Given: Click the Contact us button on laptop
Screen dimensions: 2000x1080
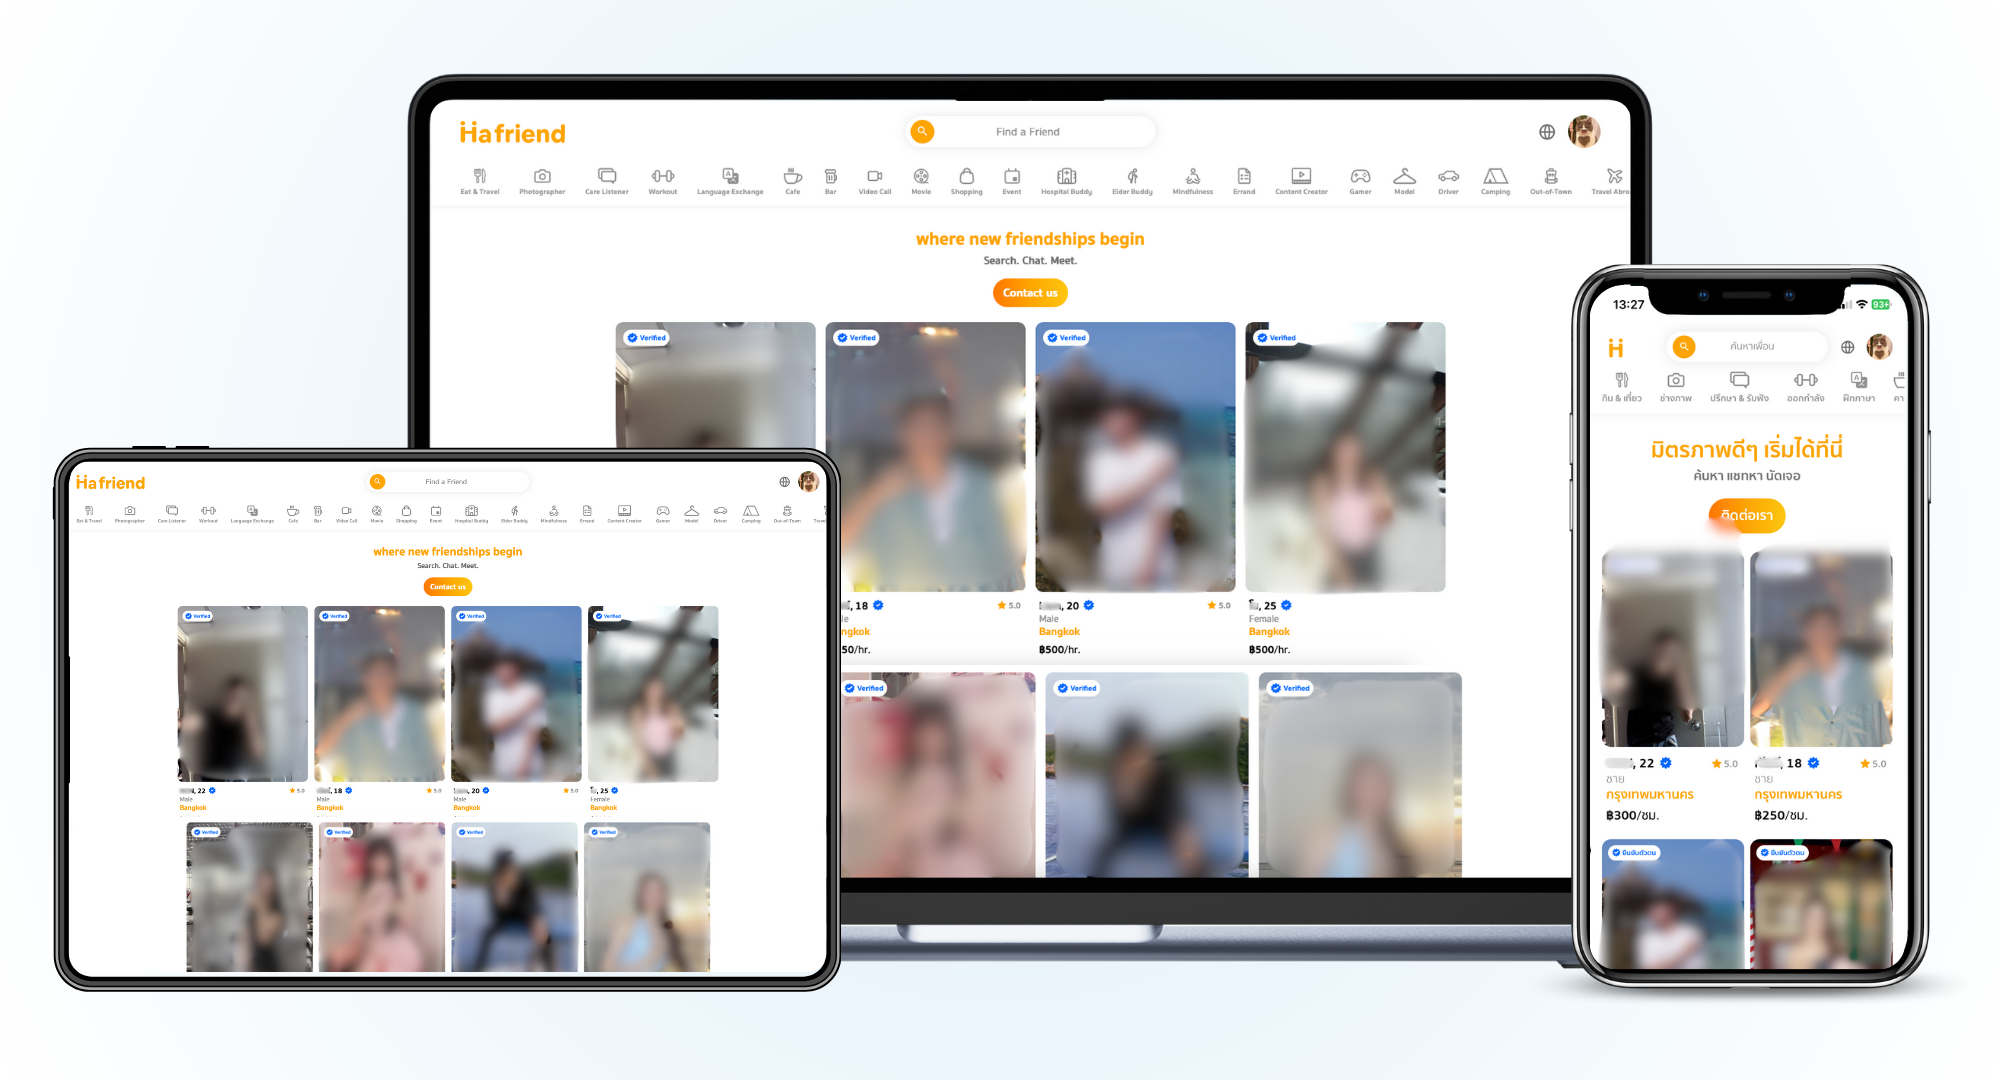Looking at the screenshot, I should point(1030,293).
